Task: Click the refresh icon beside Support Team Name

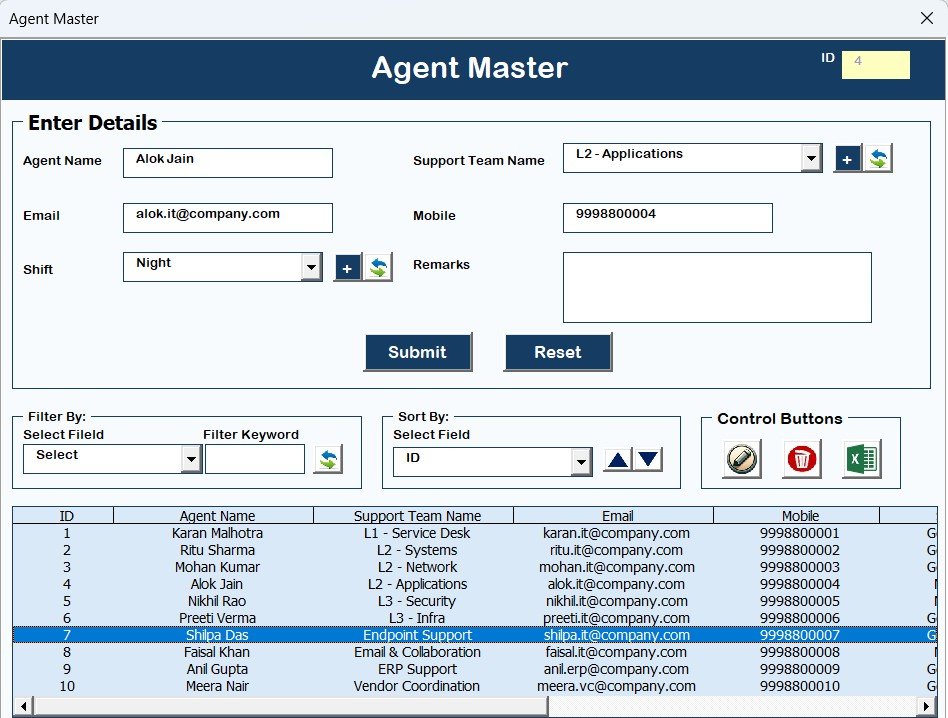Action: coord(878,157)
